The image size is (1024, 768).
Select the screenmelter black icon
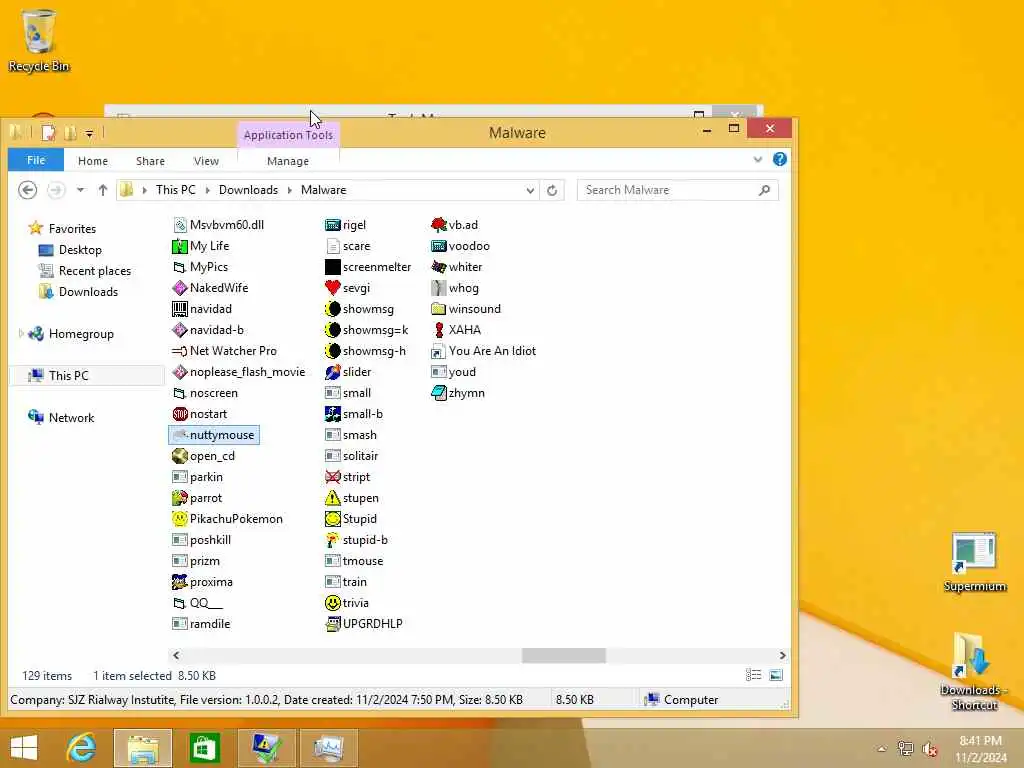point(332,267)
